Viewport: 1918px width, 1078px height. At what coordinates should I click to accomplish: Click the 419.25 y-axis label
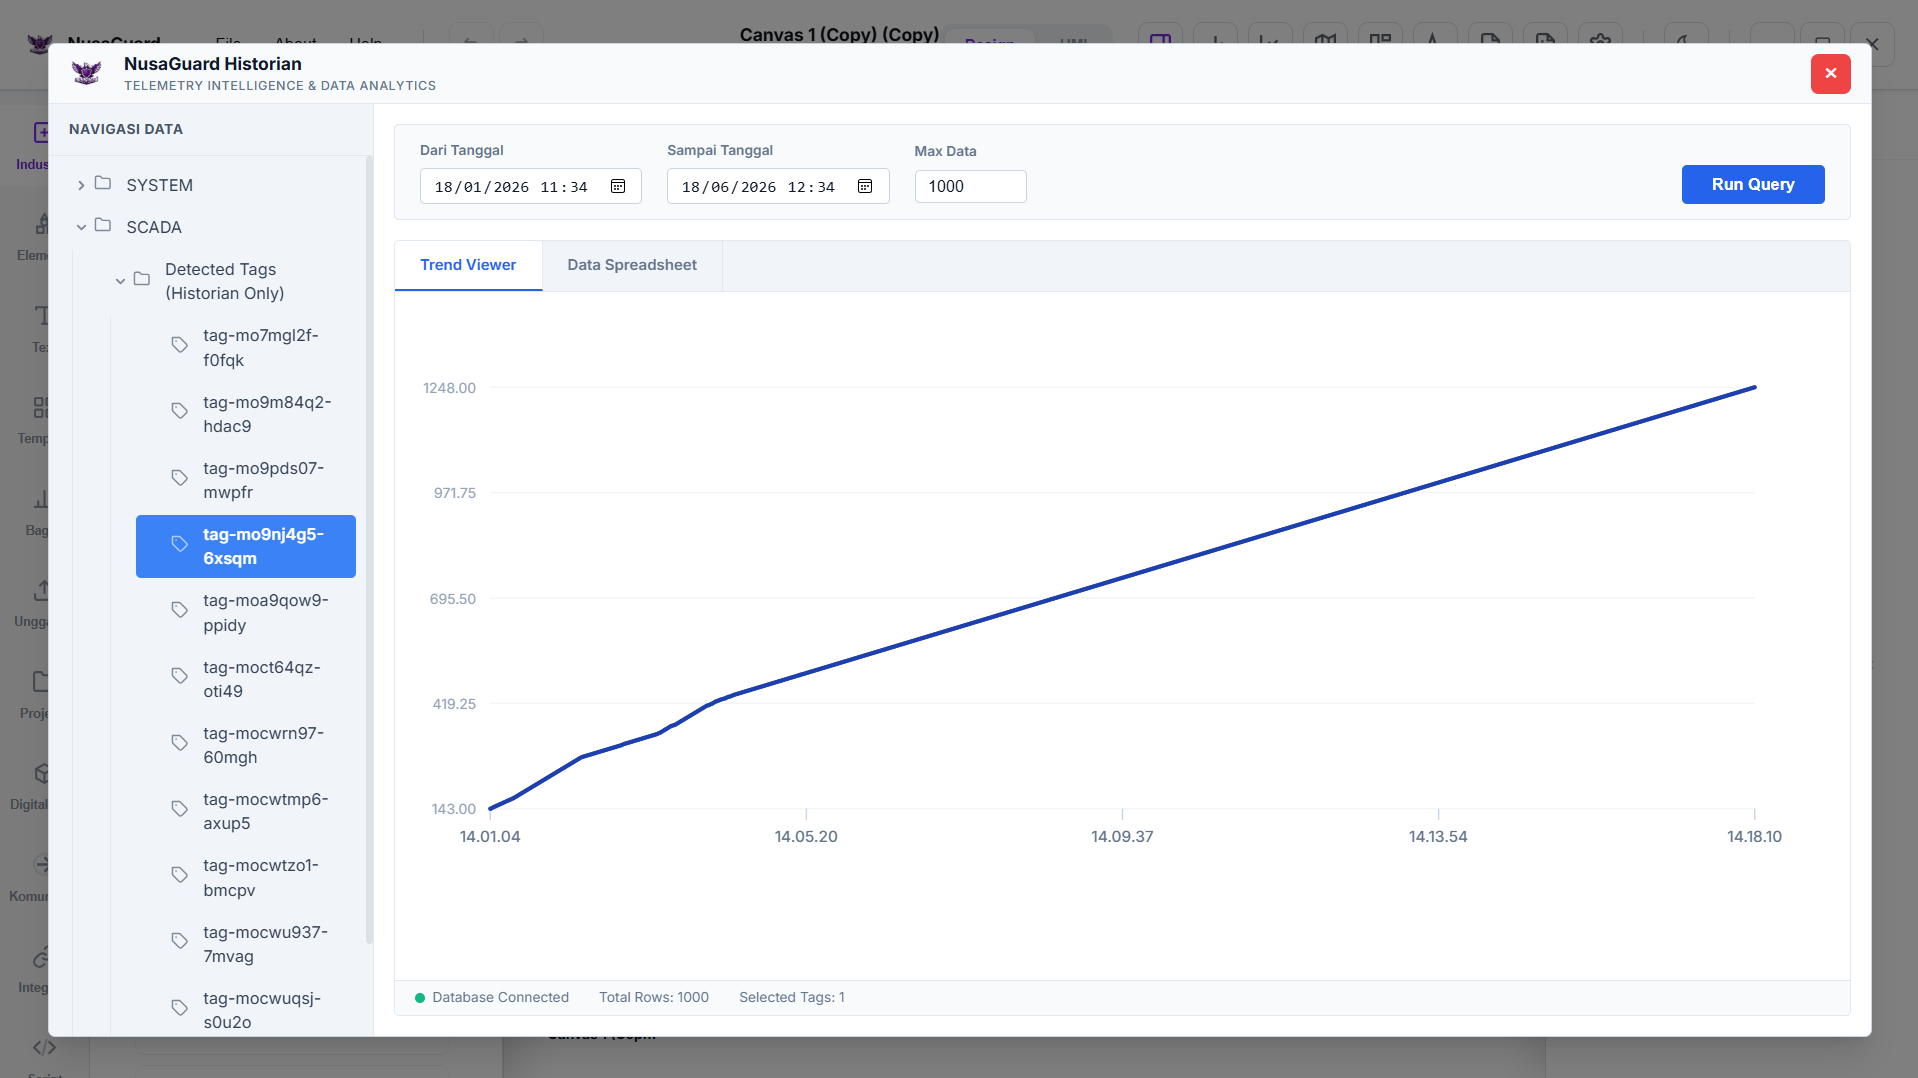(x=454, y=704)
